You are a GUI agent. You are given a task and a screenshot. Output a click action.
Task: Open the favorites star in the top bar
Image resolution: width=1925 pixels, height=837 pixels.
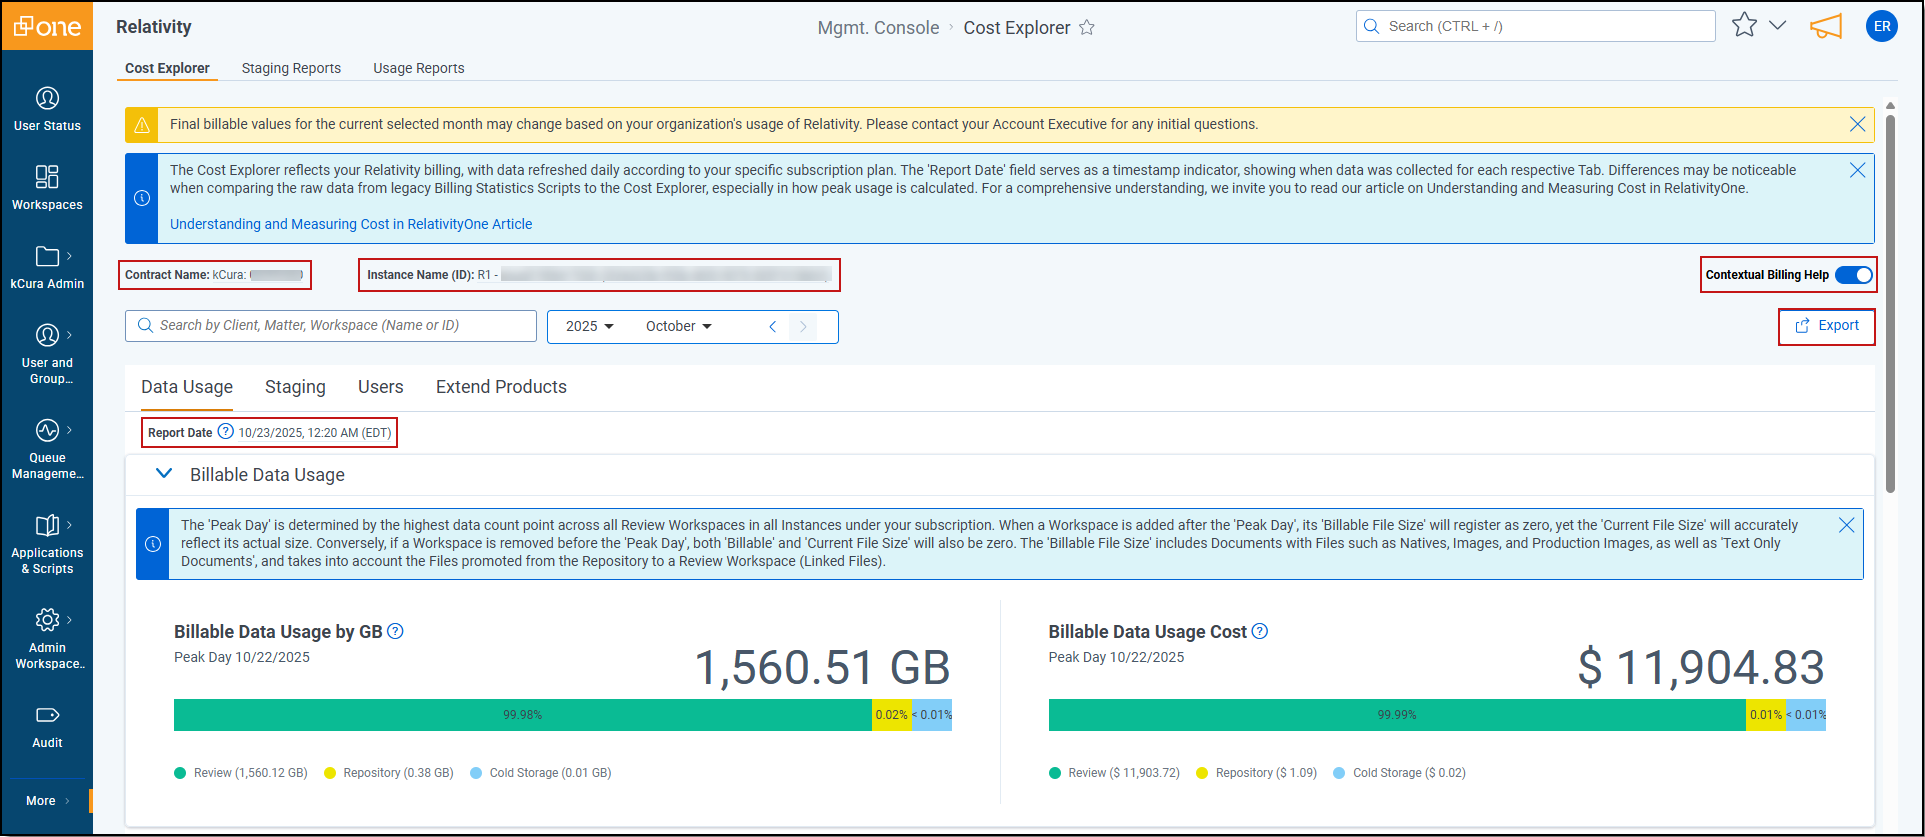[x=1744, y=25]
